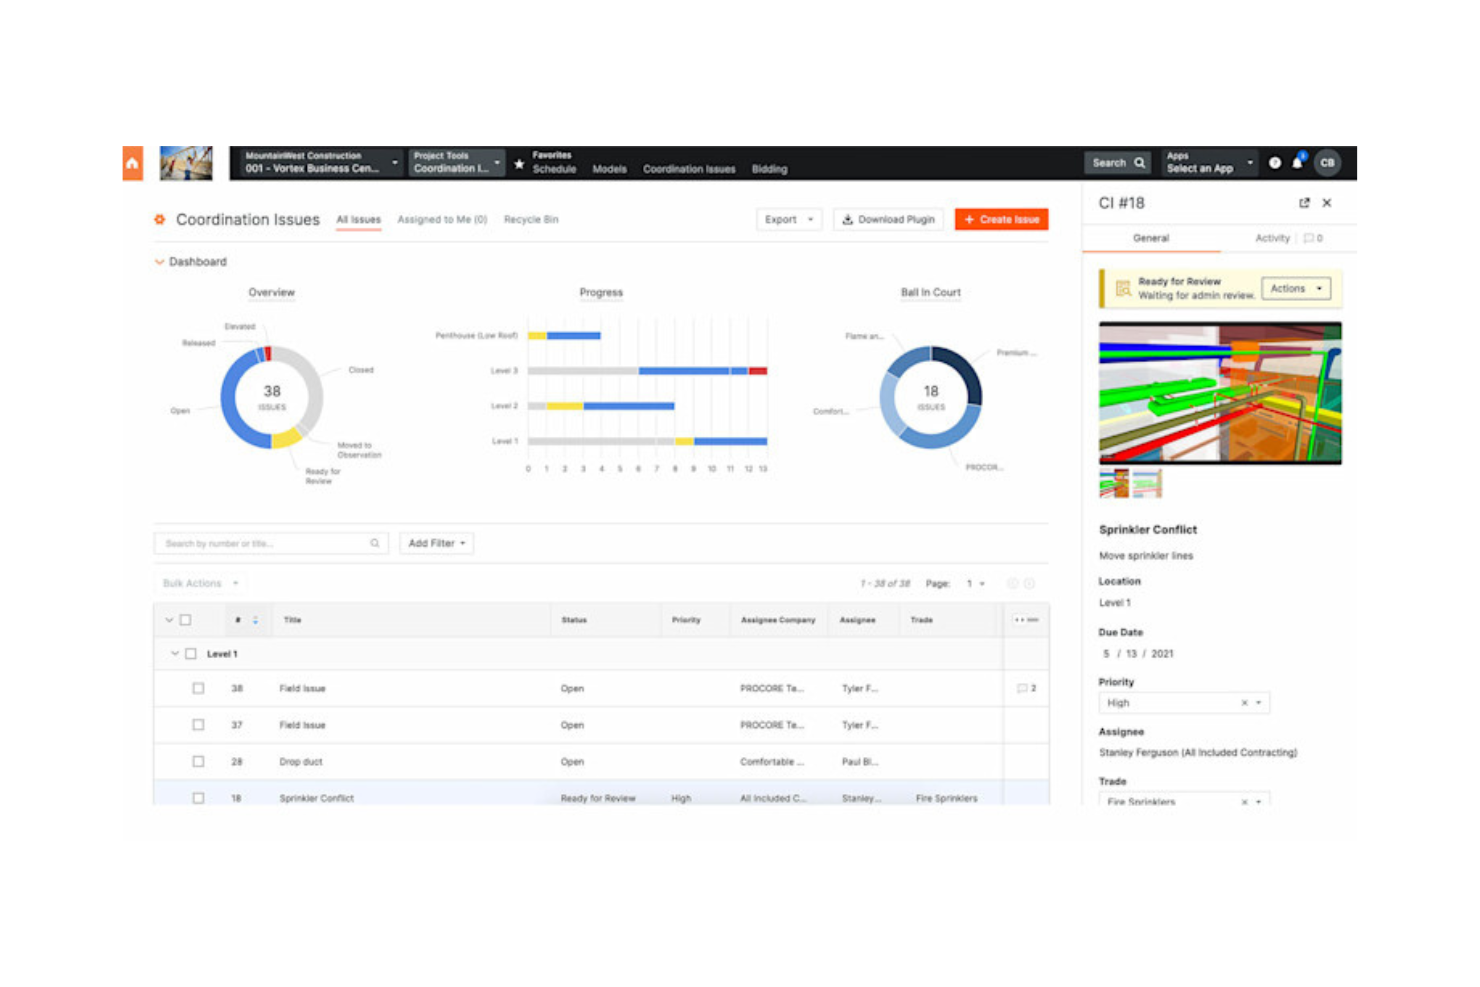The image size is (1480, 987).
Task: Toggle checkbox for issue 37 Field Issue
Action: point(198,725)
